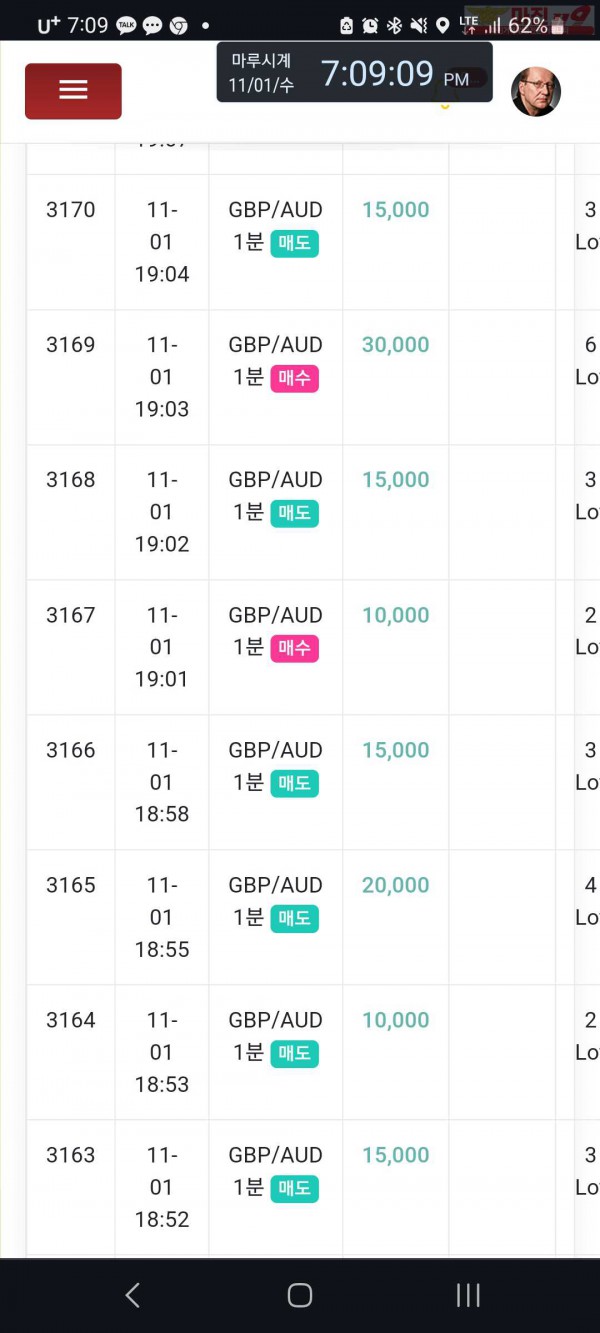
Task: Open the red hamburger menu
Action: (x=73, y=91)
